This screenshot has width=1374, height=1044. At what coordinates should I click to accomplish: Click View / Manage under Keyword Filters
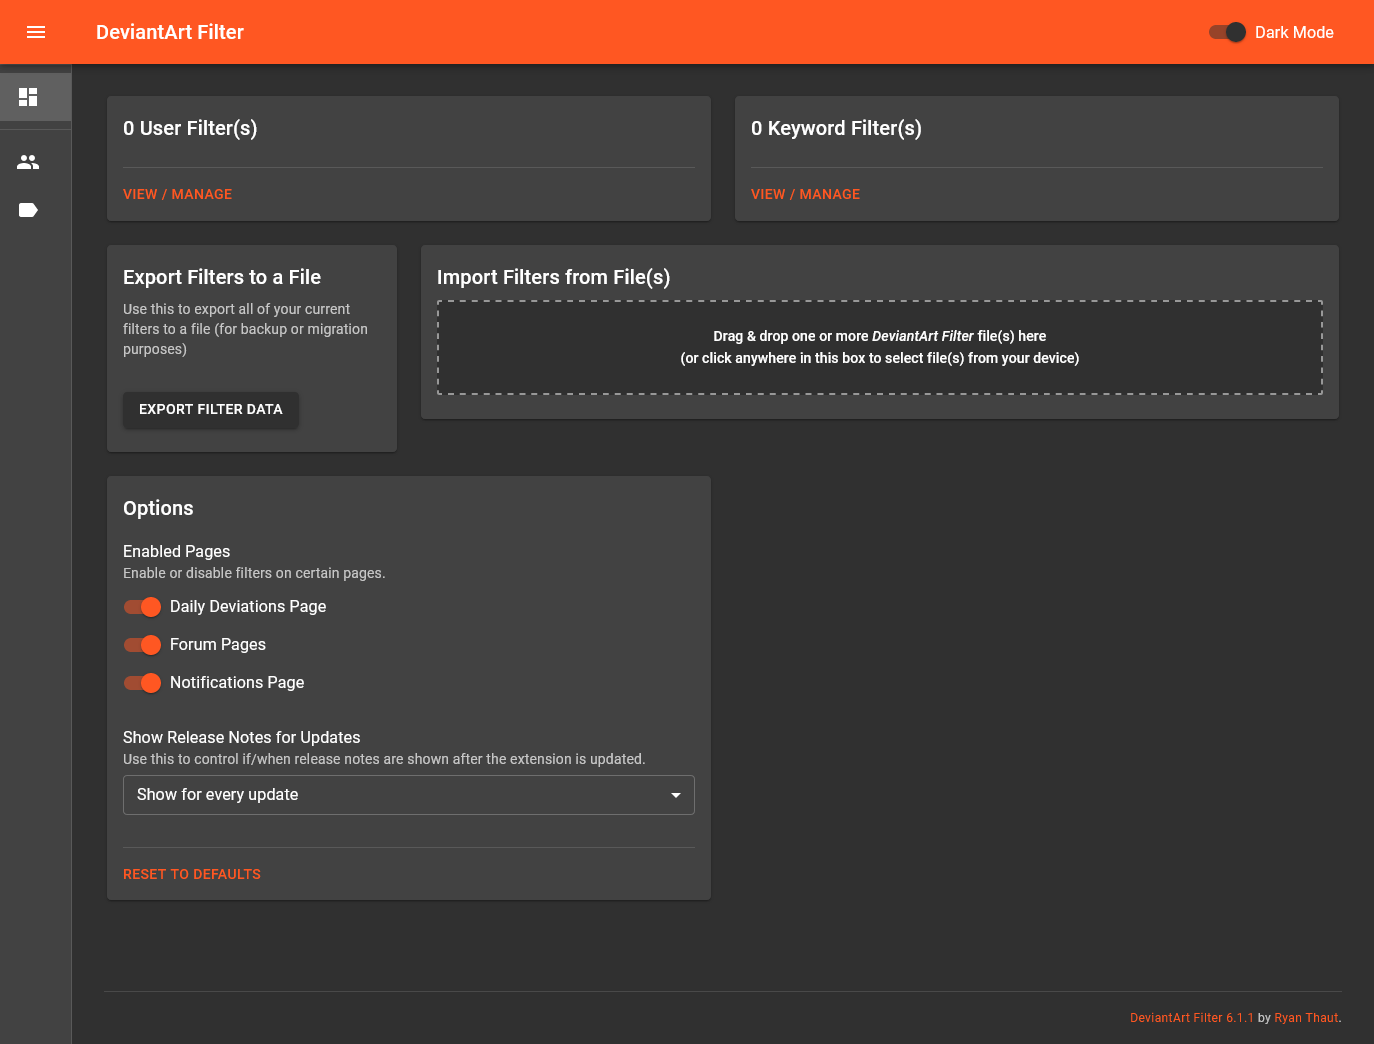pos(805,194)
